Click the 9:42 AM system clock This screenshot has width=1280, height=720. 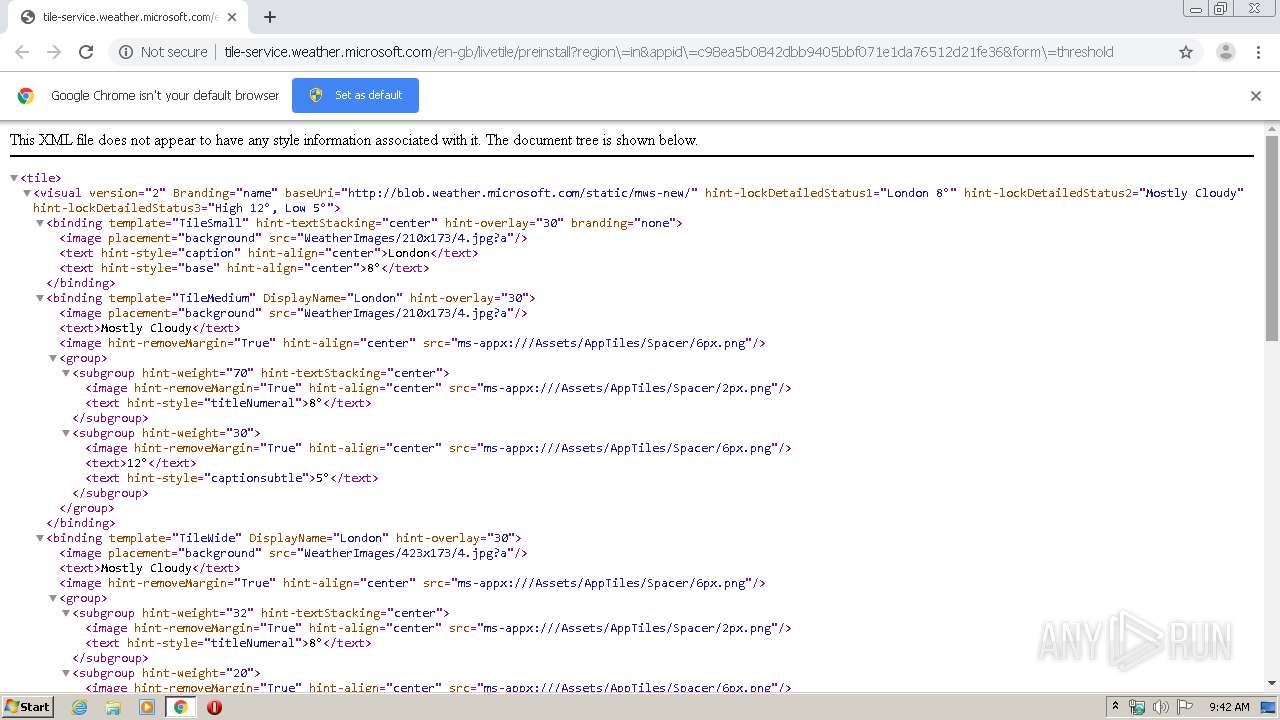1229,707
